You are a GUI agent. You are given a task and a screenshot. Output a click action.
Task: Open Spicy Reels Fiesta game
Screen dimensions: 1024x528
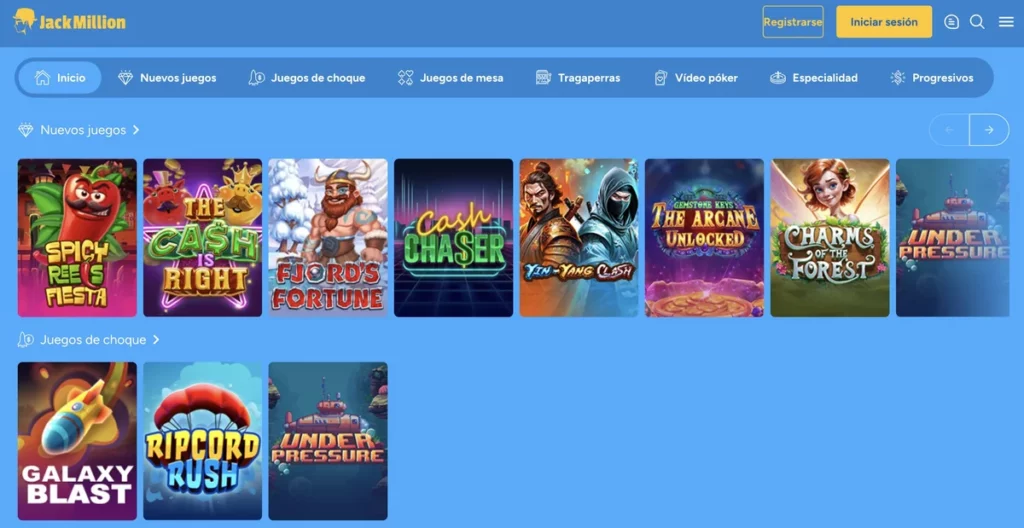coord(77,238)
